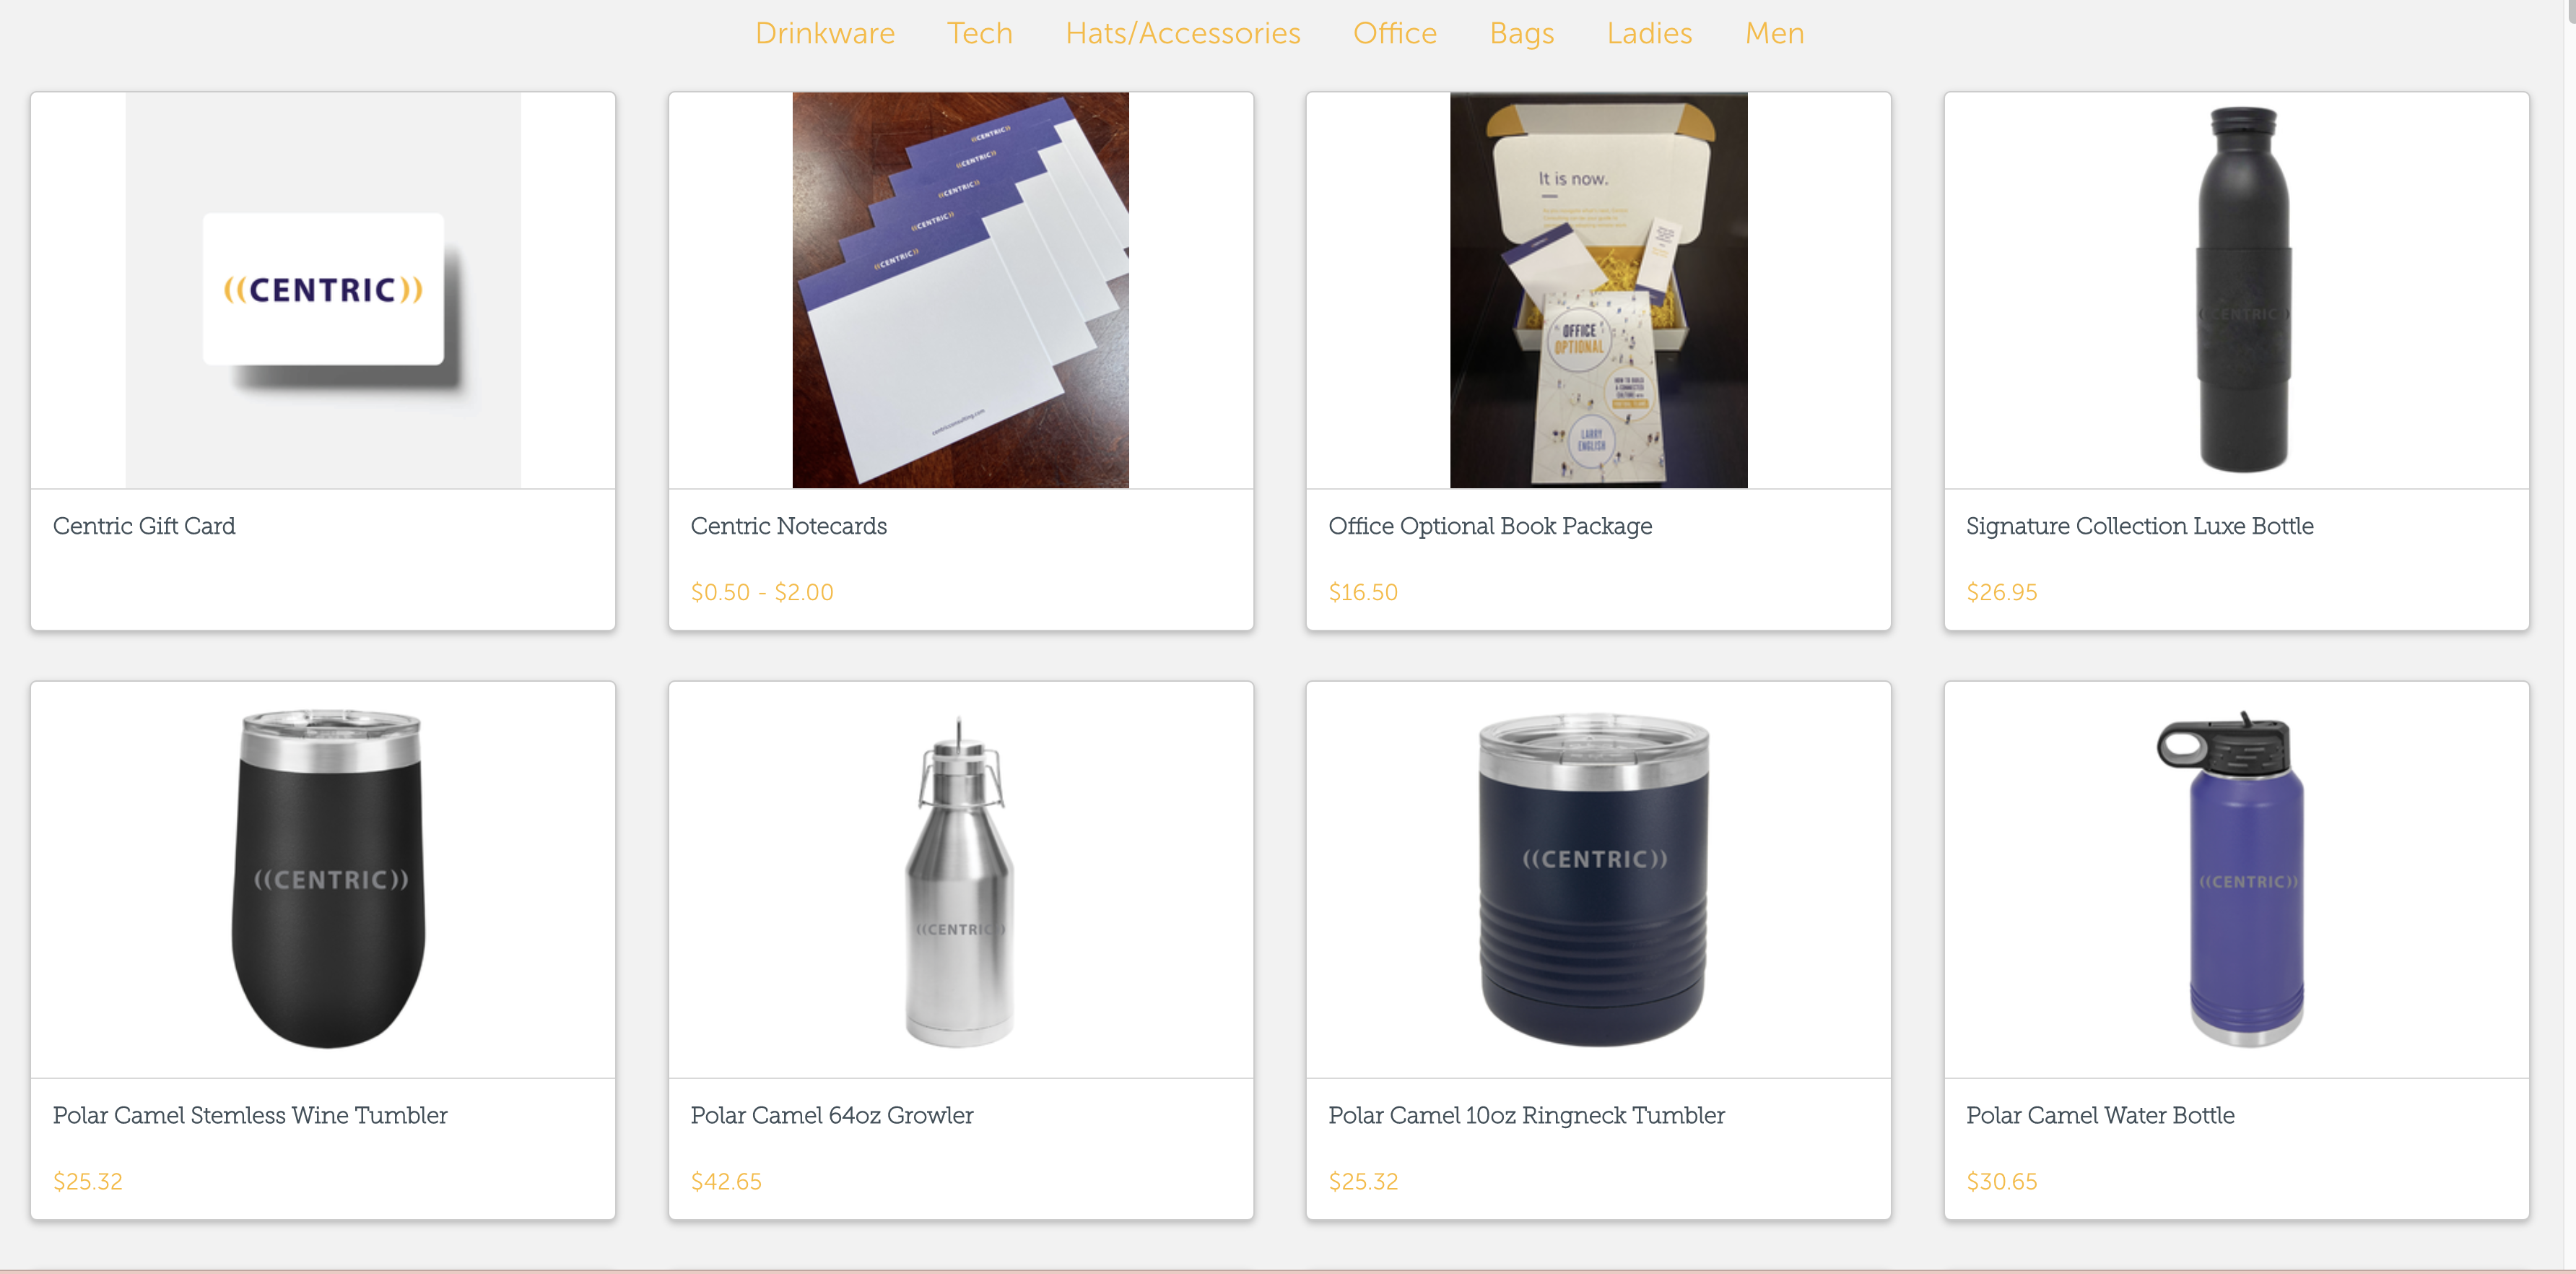Open the purple water bottle image

coord(2234,879)
